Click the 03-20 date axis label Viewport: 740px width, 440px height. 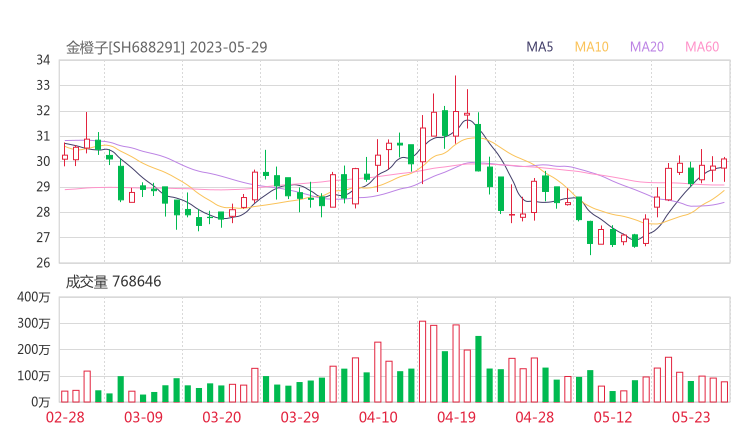point(222,417)
